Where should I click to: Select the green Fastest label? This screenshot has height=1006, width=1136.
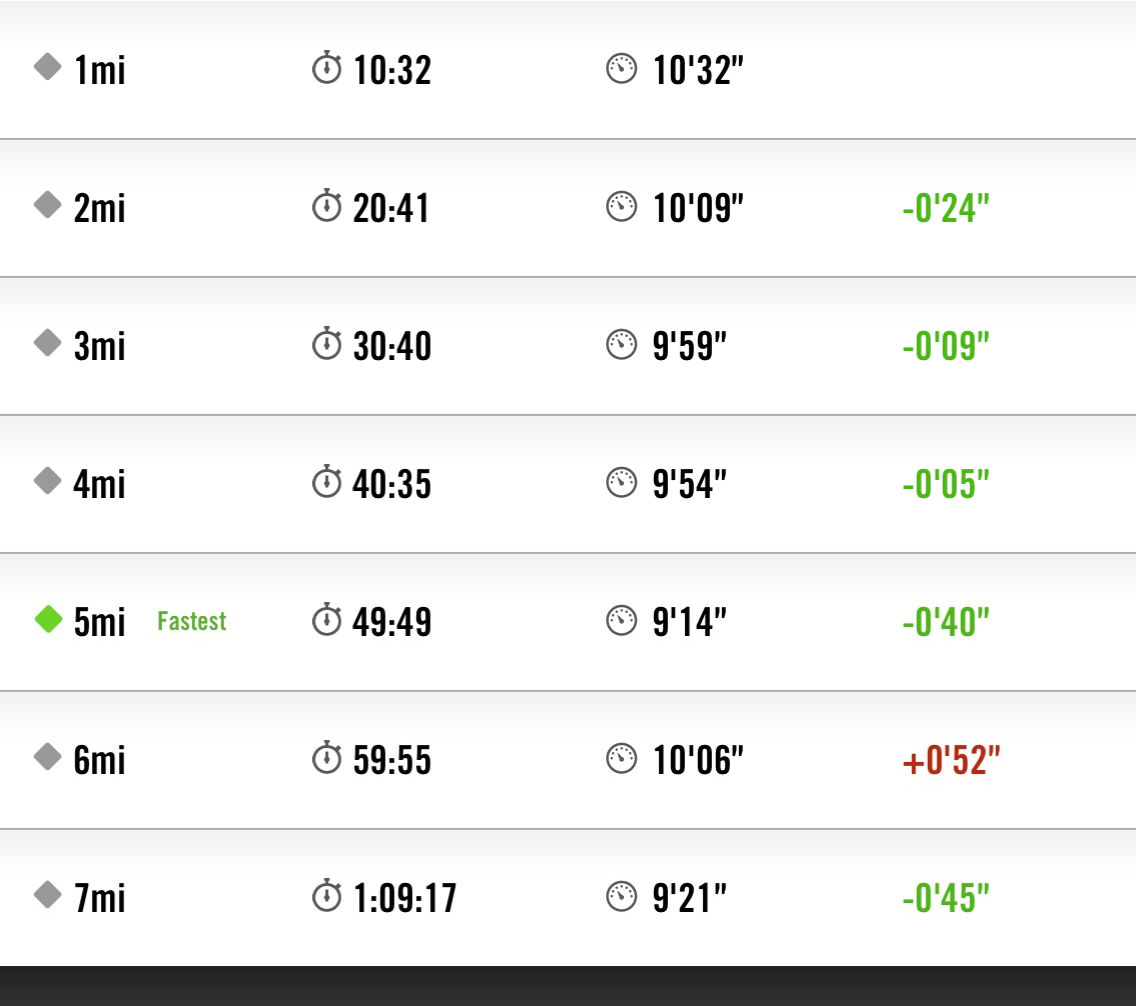tap(192, 621)
